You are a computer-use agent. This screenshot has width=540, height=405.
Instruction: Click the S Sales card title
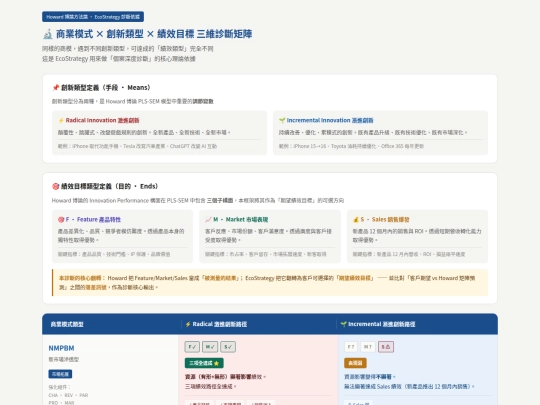click(x=385, y=219)
